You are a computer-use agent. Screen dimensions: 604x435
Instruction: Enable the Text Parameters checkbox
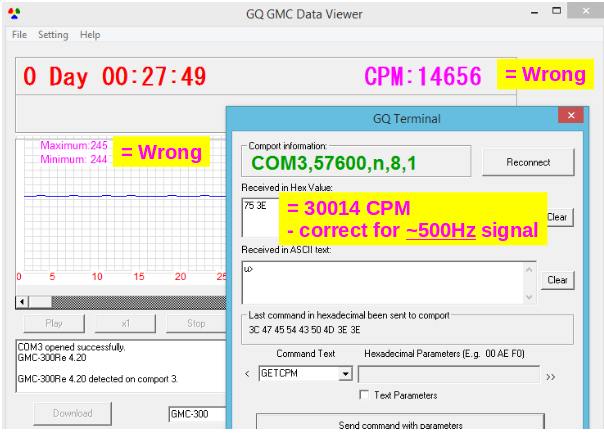point(364,395)
